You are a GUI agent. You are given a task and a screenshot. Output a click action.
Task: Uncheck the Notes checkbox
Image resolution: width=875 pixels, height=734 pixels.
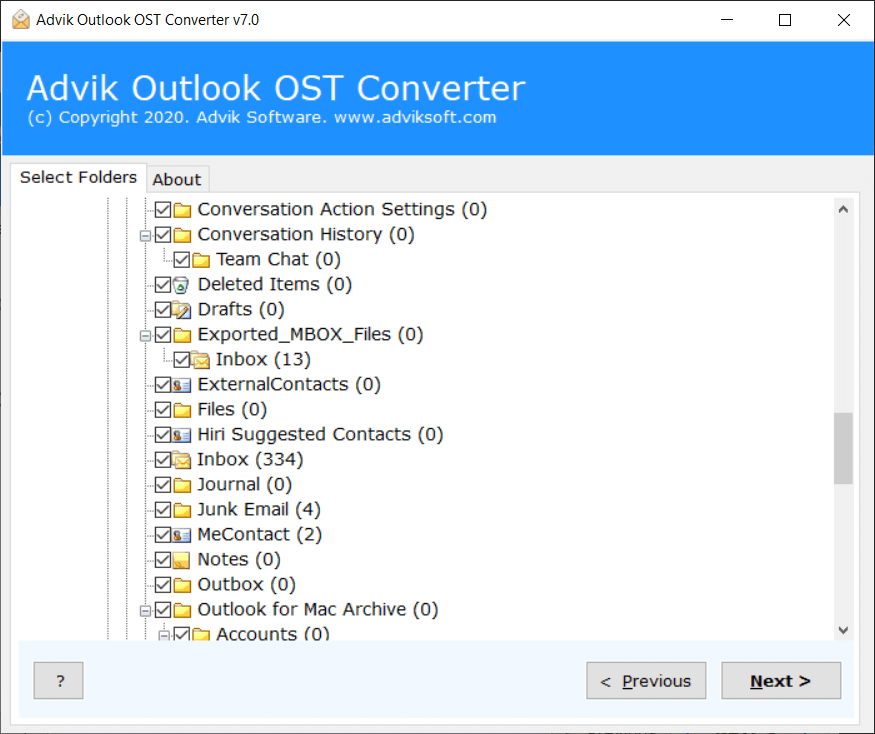coord(163,560)
